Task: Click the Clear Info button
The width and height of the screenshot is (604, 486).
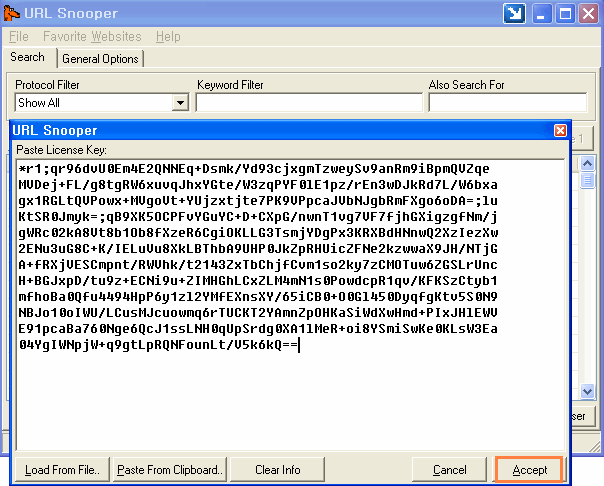Action: click(277, 469)
